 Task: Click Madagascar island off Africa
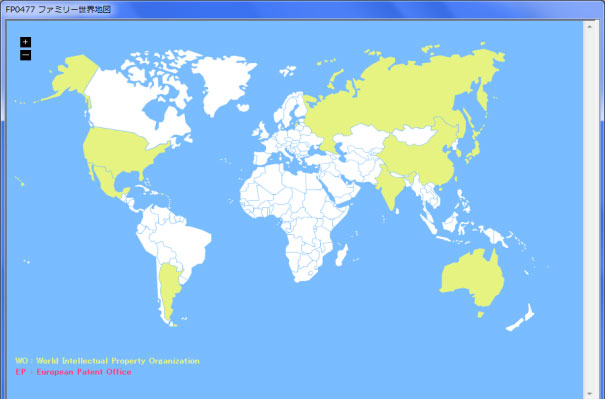(342, 255)
